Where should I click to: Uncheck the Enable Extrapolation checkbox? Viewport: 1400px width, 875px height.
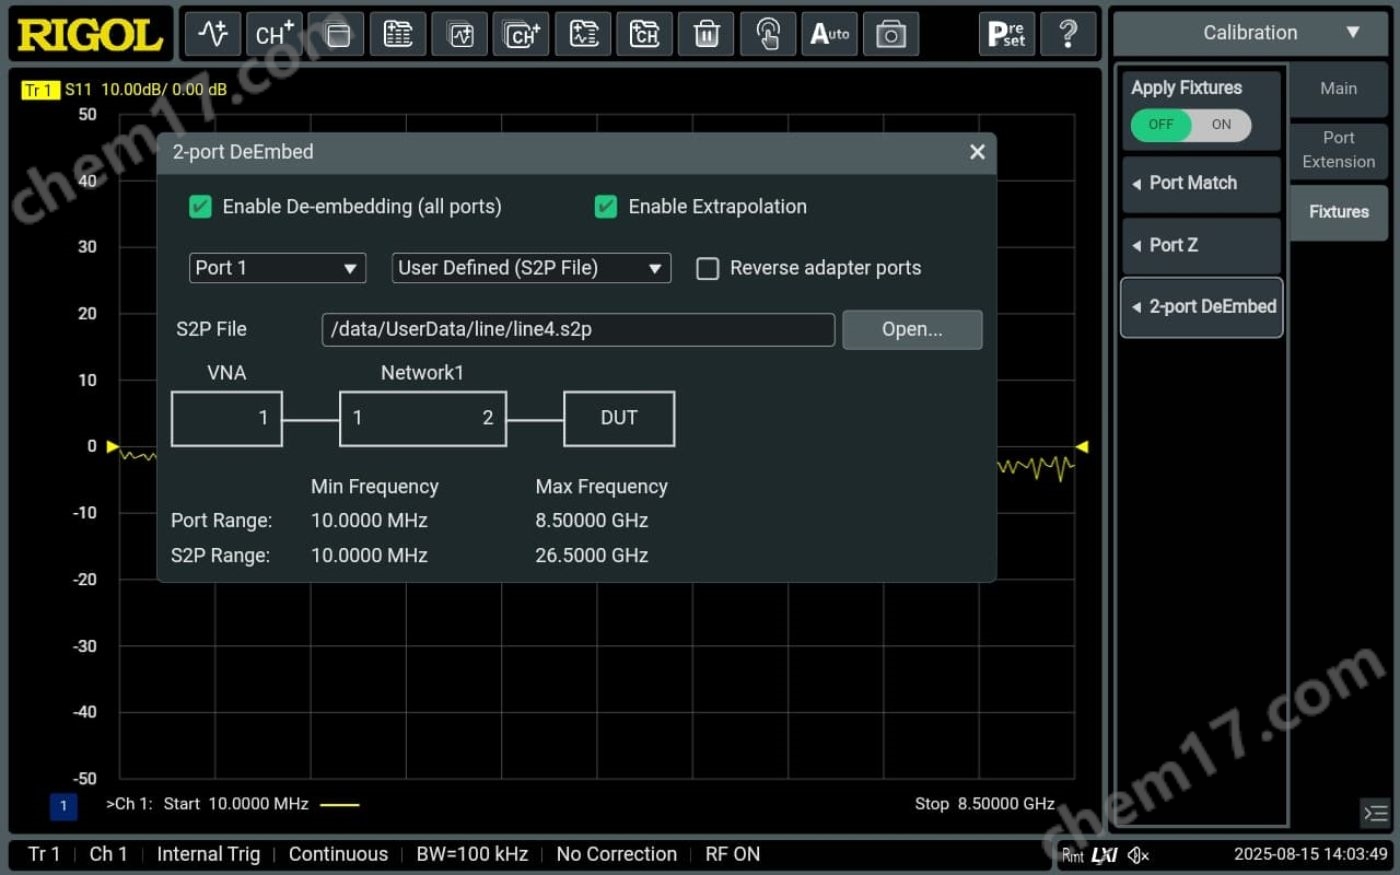coord(606,207)
